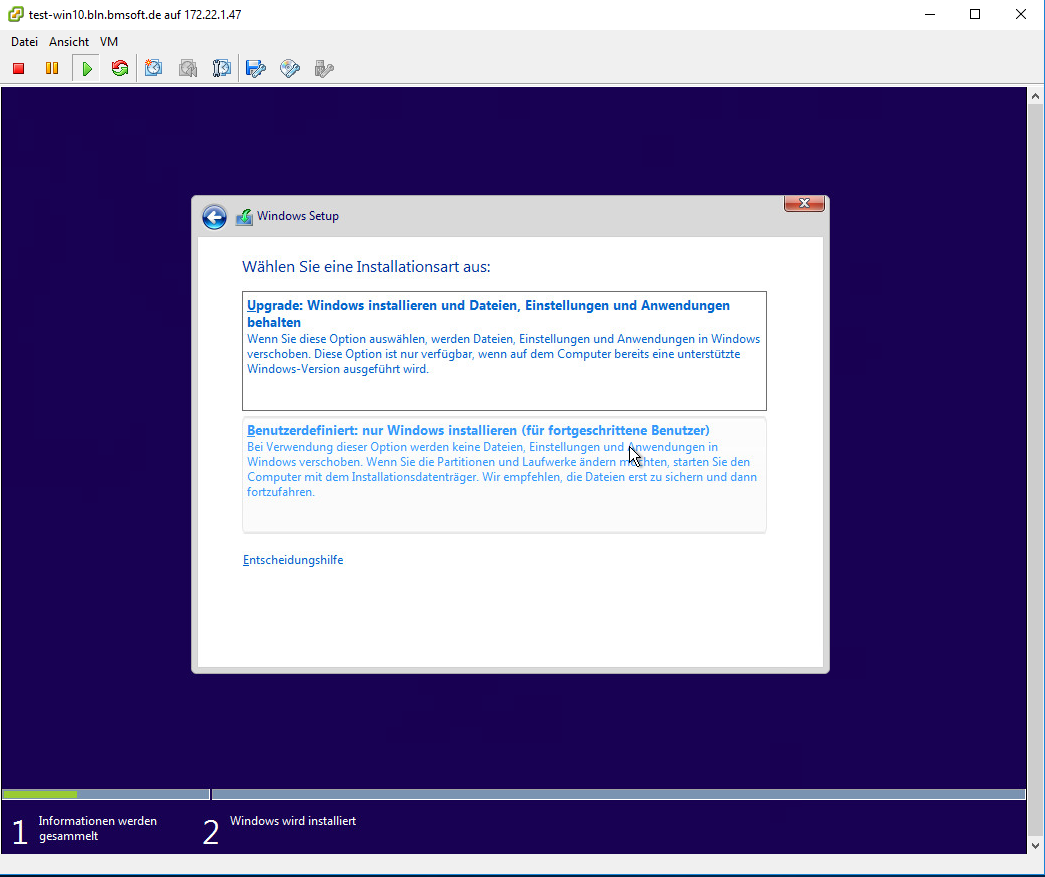The height and width of the screenshot is (877, 1045).
Task: Open the Ansicht menu
Action: (x=69, y=42)
